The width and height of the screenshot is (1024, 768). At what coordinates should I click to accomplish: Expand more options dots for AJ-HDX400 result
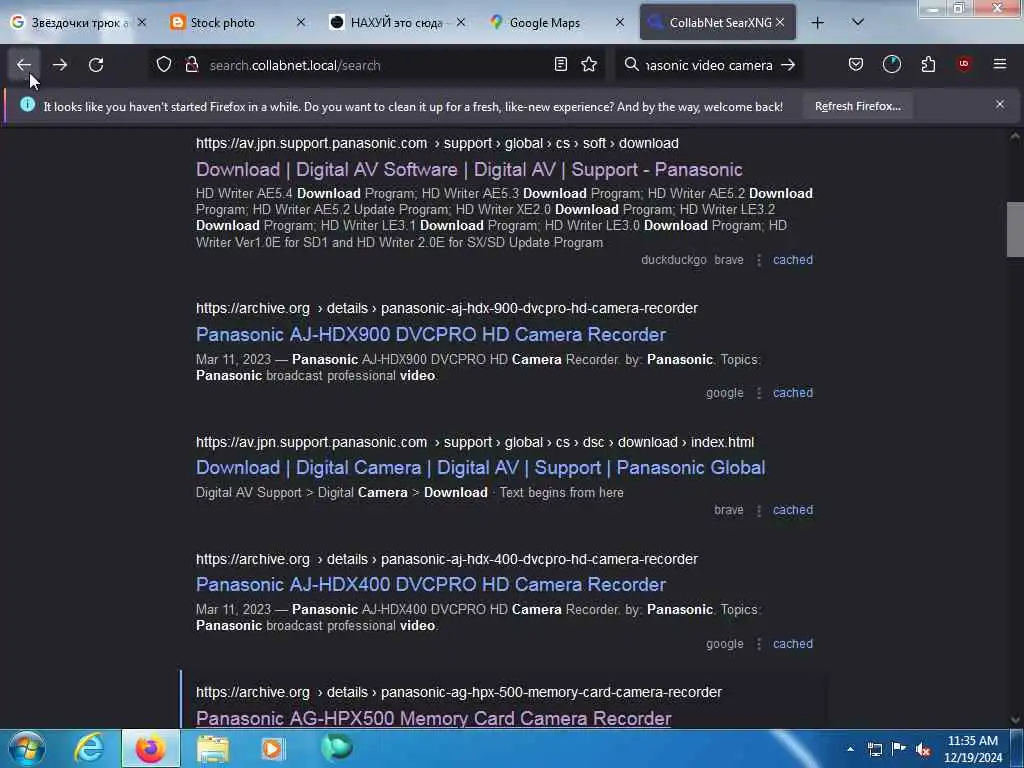[758, 644]
